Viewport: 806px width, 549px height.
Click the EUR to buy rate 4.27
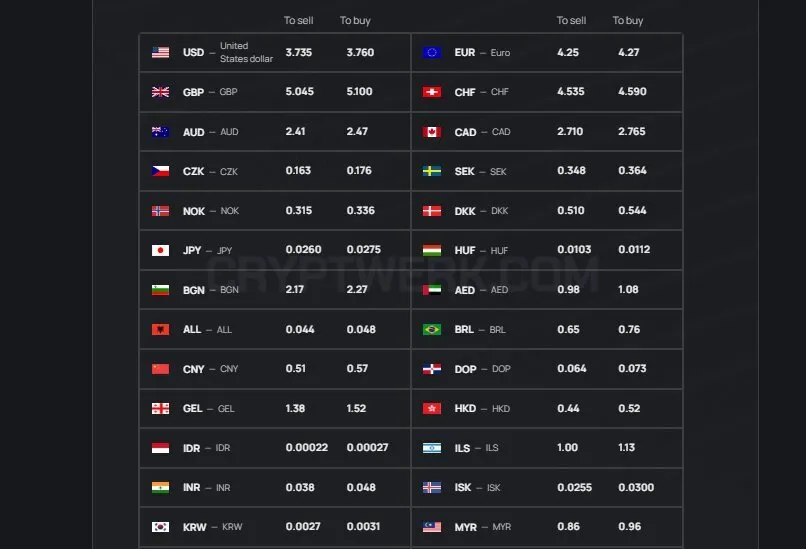[629, 52]
